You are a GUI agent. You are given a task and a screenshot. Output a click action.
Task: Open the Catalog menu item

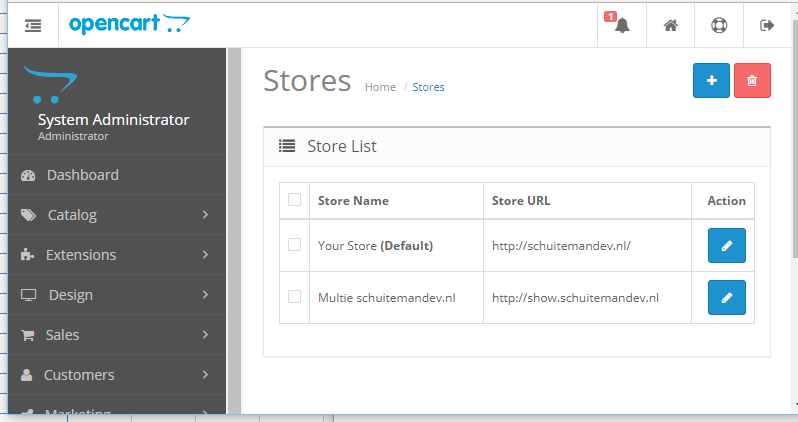tap(117, 215)
